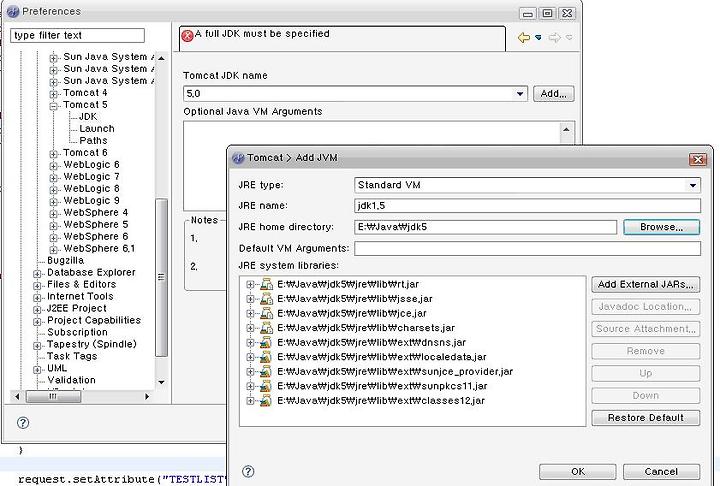This screenshot has width=720, height=486.
Task: Click the rt.jar library icon
Action: 266,284
